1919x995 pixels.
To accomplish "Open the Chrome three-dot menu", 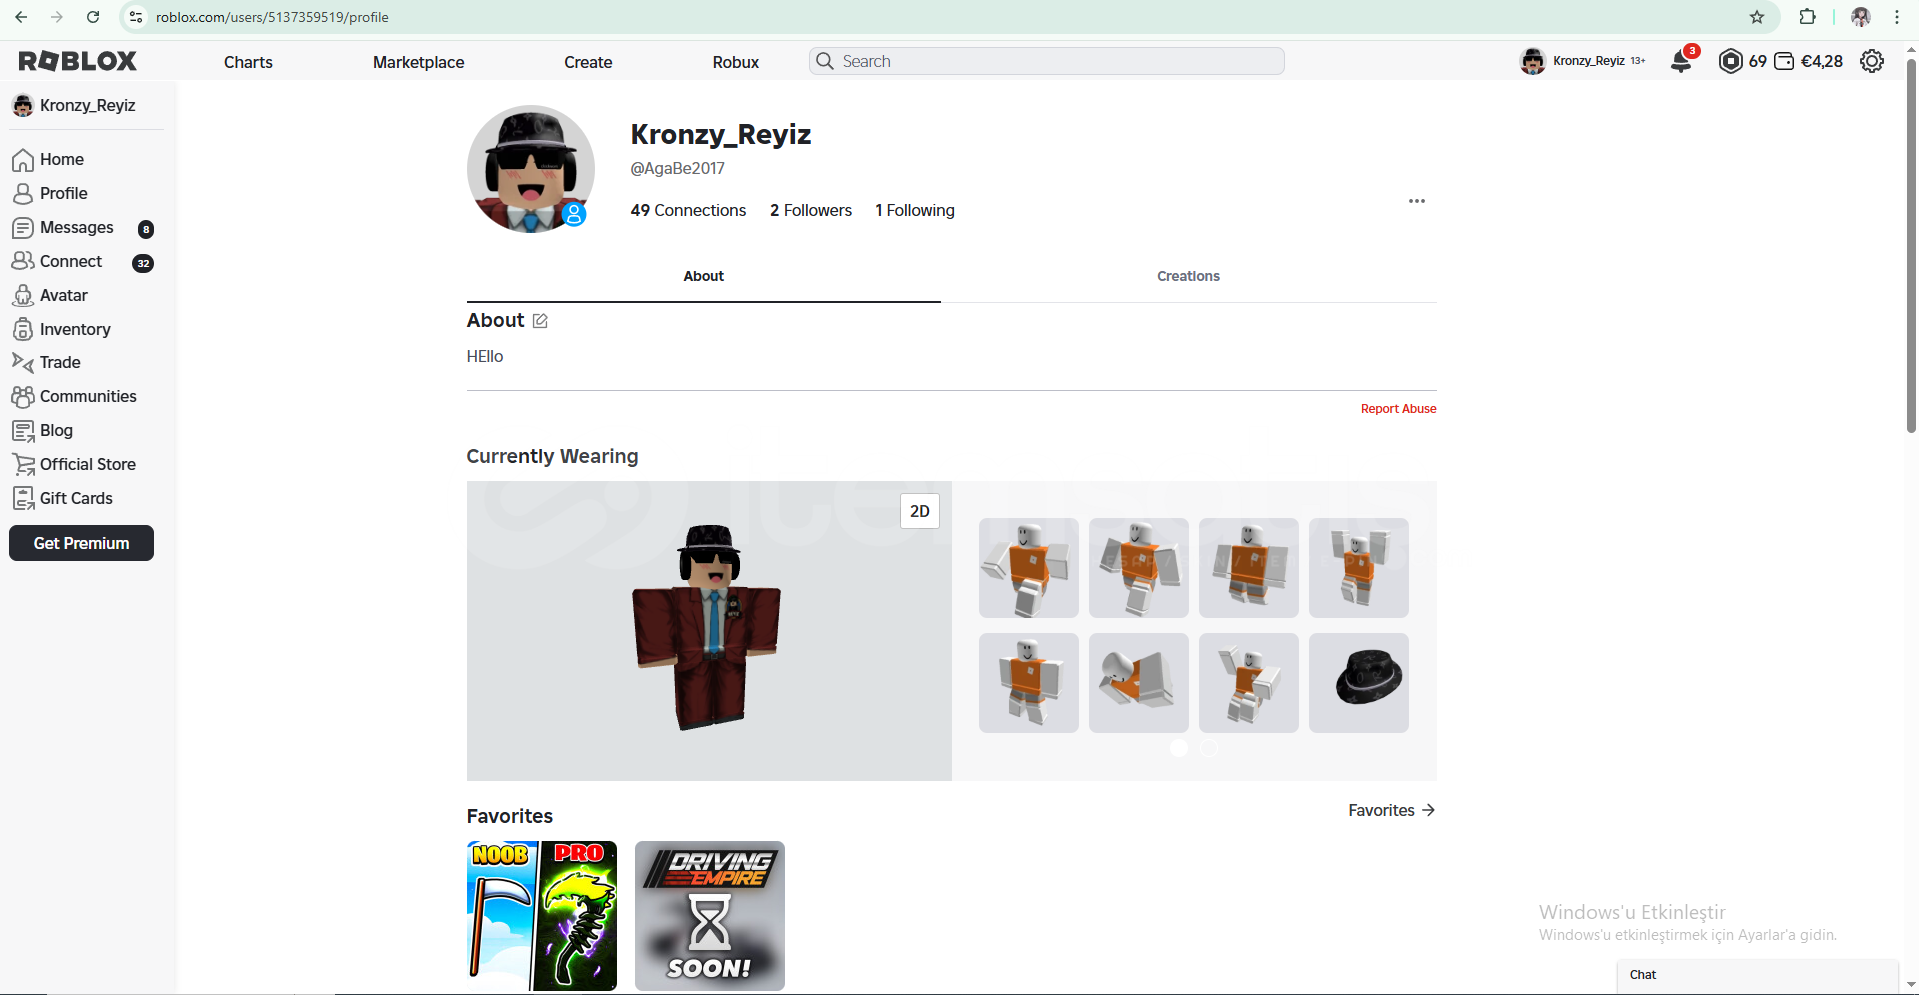I will pyautogui.click(x=1897, y=17).
